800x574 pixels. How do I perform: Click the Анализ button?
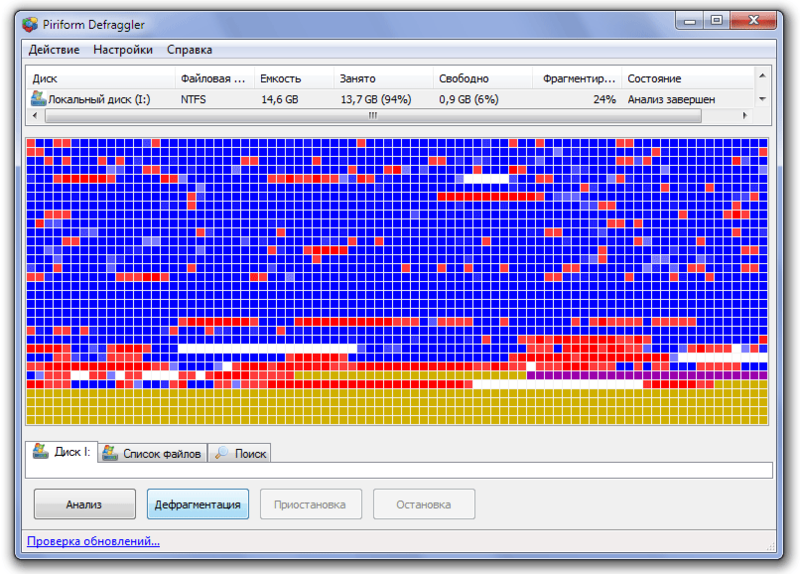(x=85, y=504)
